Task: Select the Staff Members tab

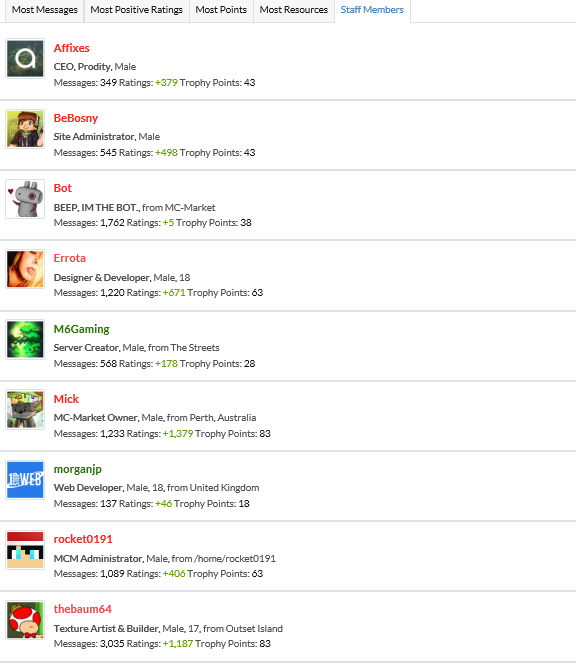Action: coord(372,10)
